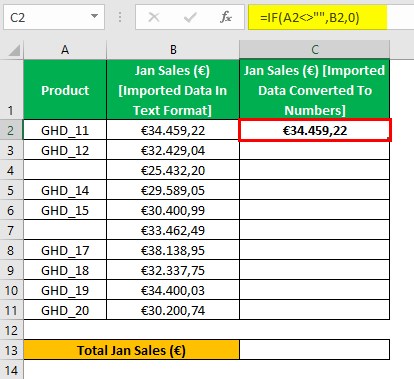The height and width of the screenshot is (379, 414).
Task: Select cell A3 containing GHD_12
Action: coord(65,150)
